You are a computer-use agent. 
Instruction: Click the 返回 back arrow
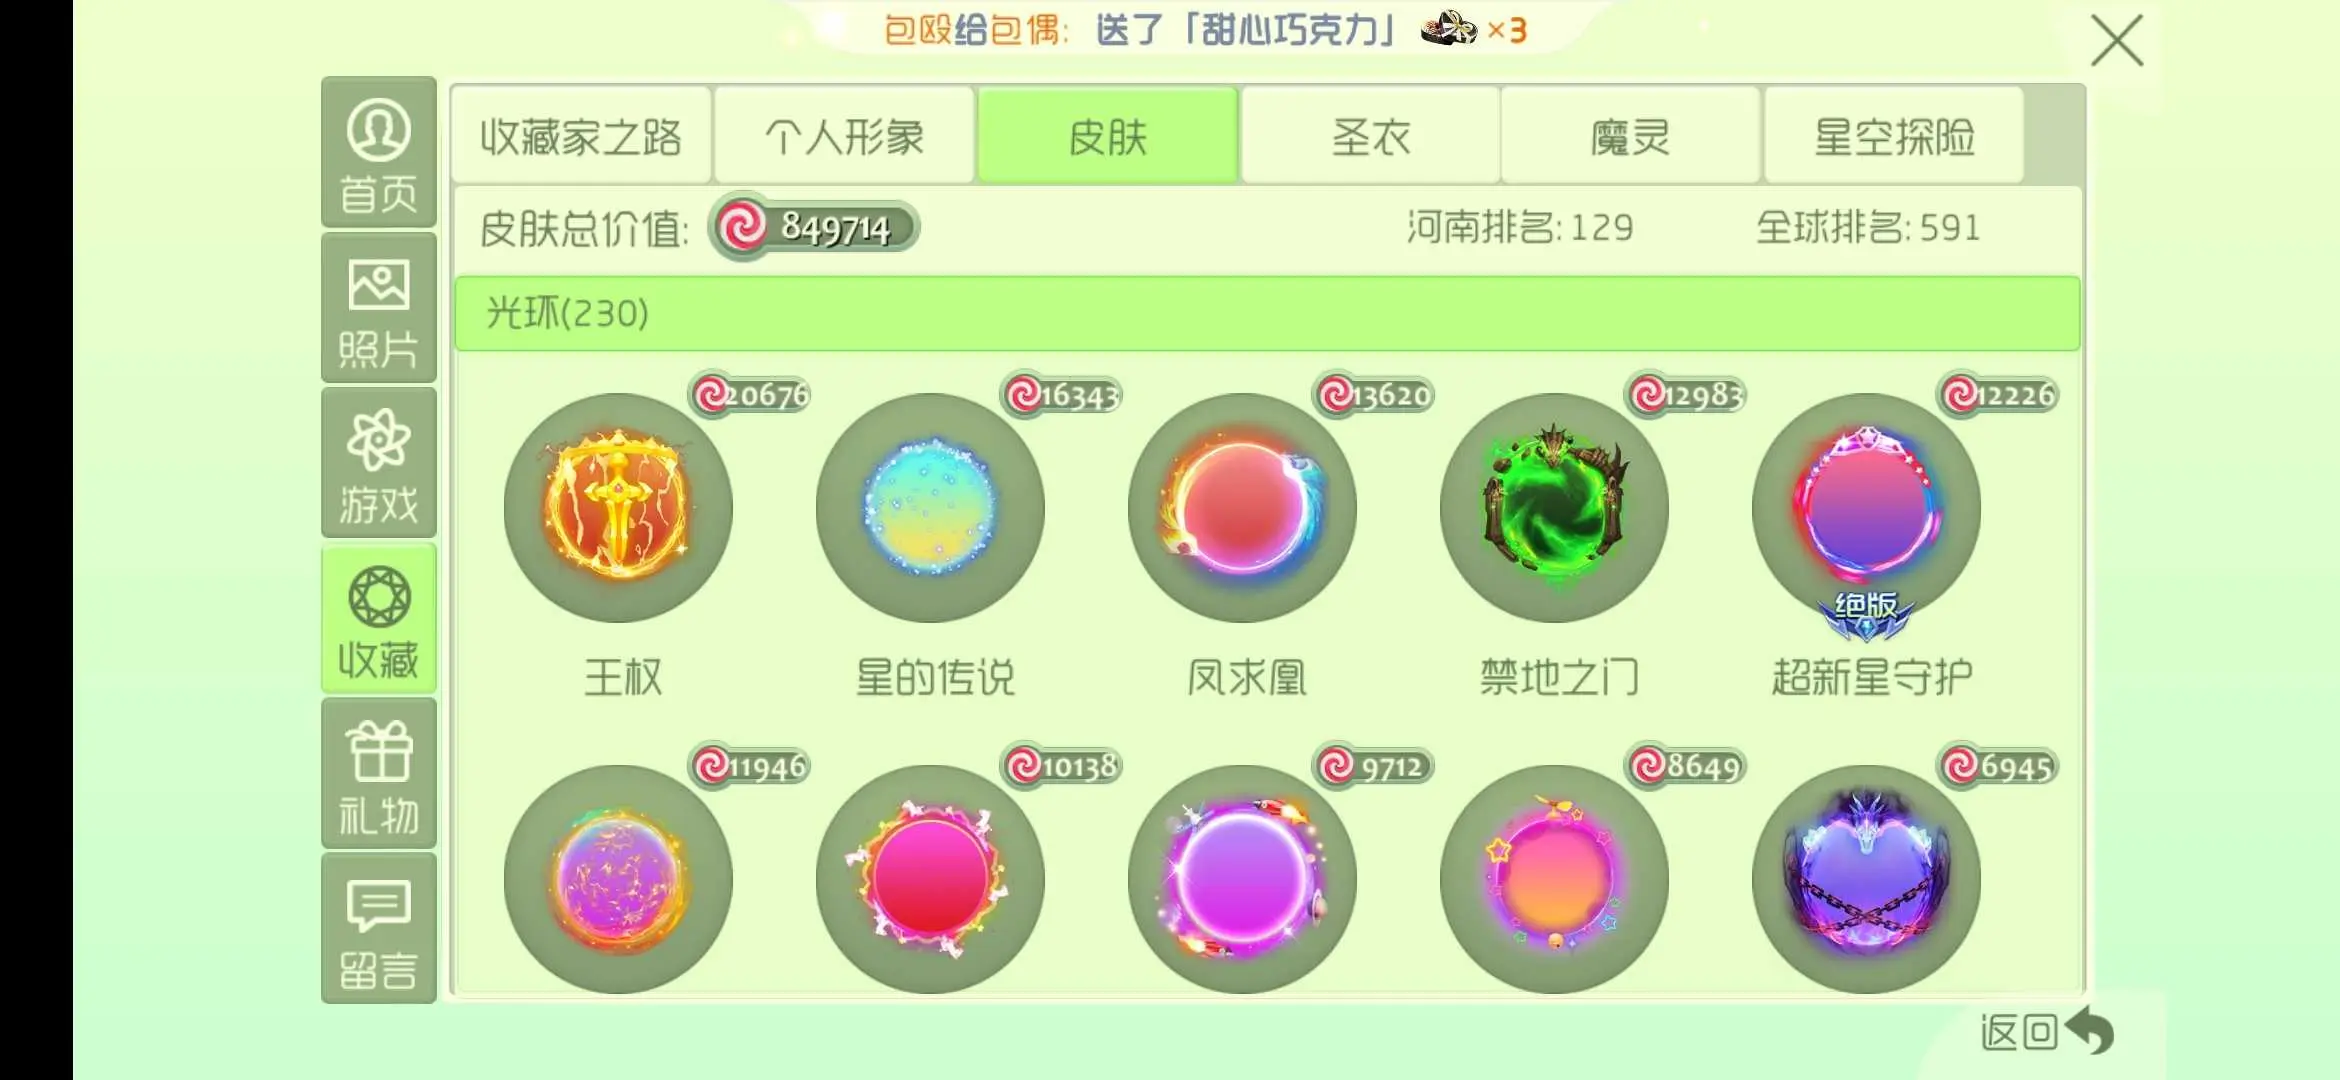pyautogui.click(x=2047, y=1031)
